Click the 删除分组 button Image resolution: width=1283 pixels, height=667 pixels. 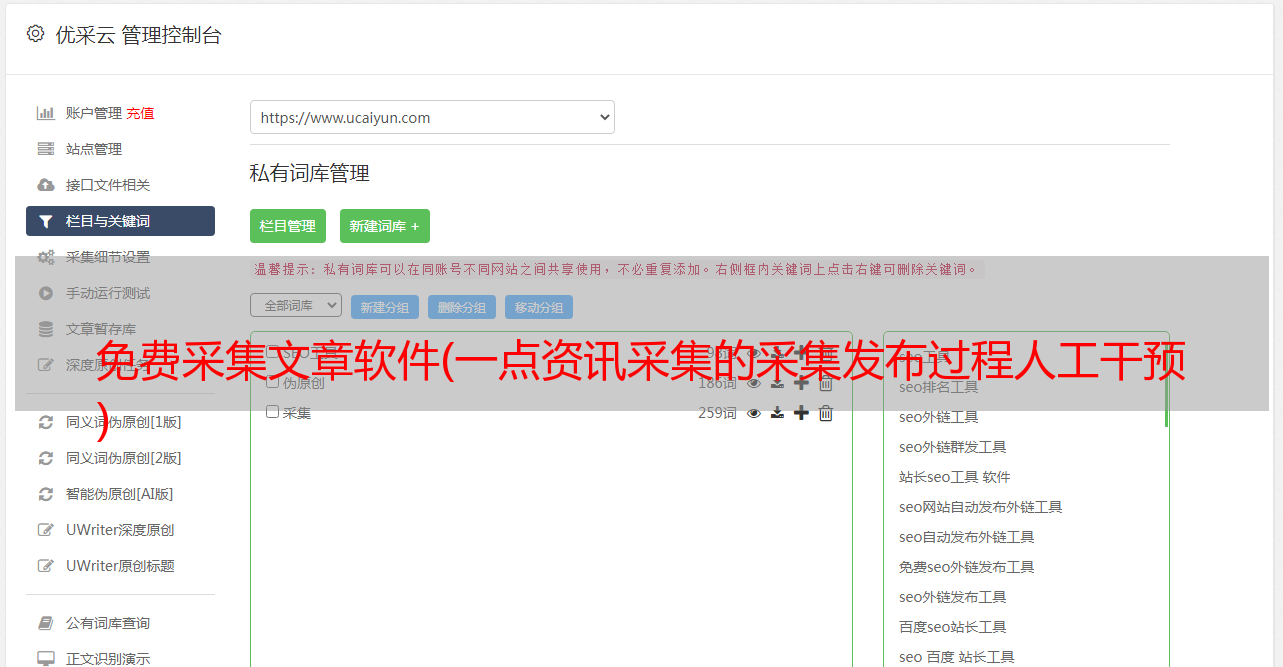[x=462, y=307]
